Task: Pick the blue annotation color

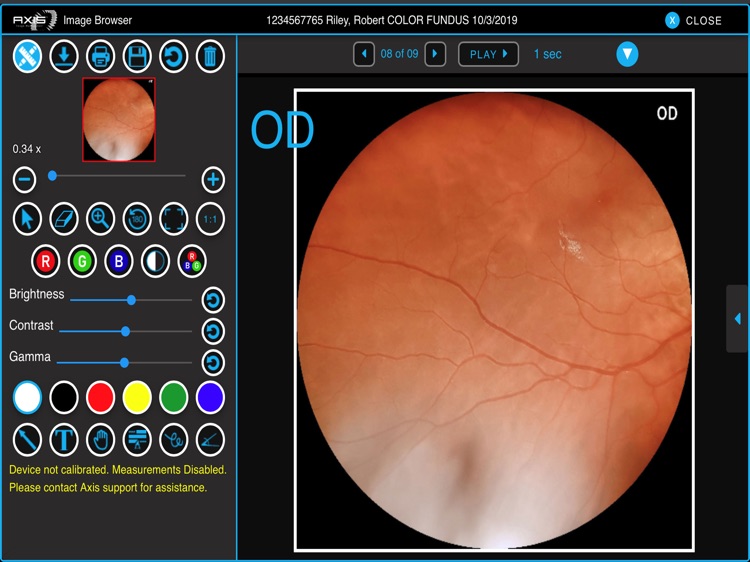Action: click(210, 397)
